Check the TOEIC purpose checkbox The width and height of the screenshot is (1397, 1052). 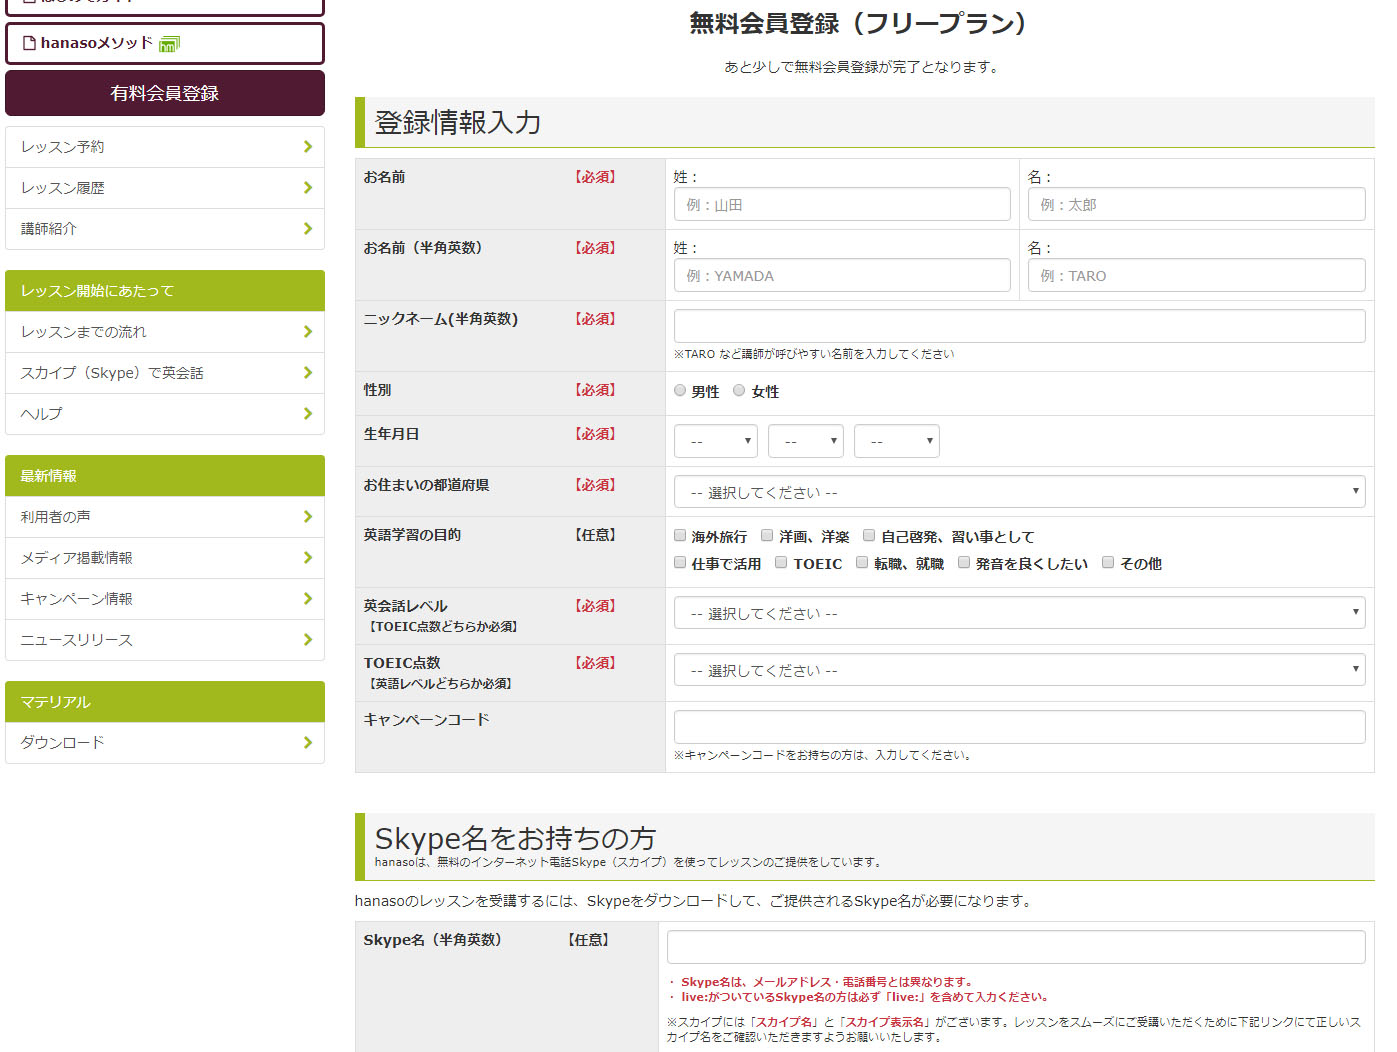(781, 562)
